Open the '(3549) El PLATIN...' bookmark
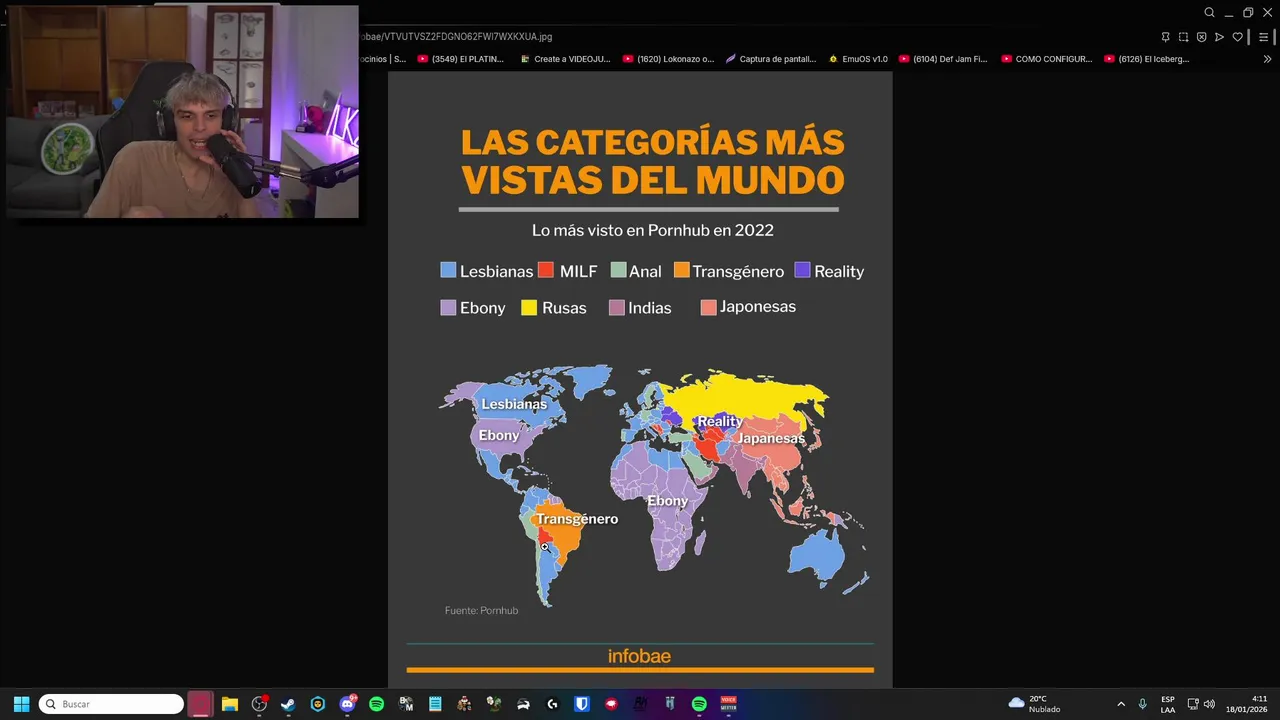 [x=460, y=59]
